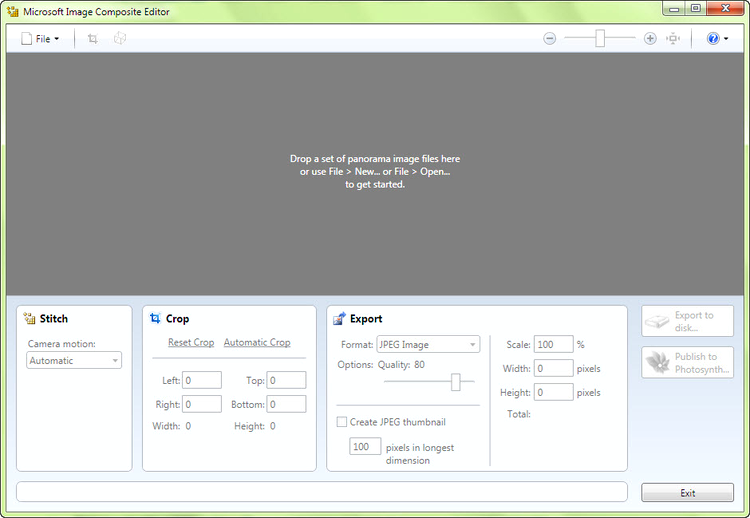Click the fit-to-window zoom icon
Image resolution: width=750 pixels, height=518 pixels.
[x=673, y=38]
